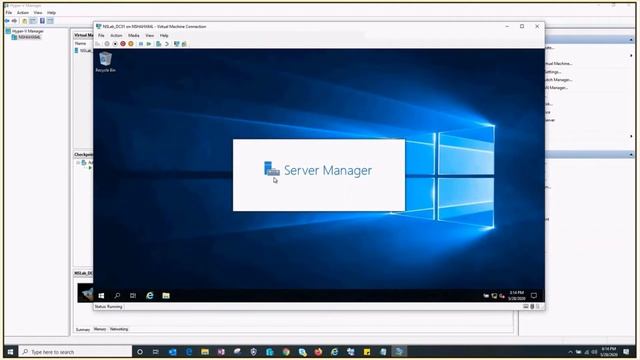Viewport: 640px width, 360px height.
Task: Switch to the Memory tab
Action: pos(100,329)
